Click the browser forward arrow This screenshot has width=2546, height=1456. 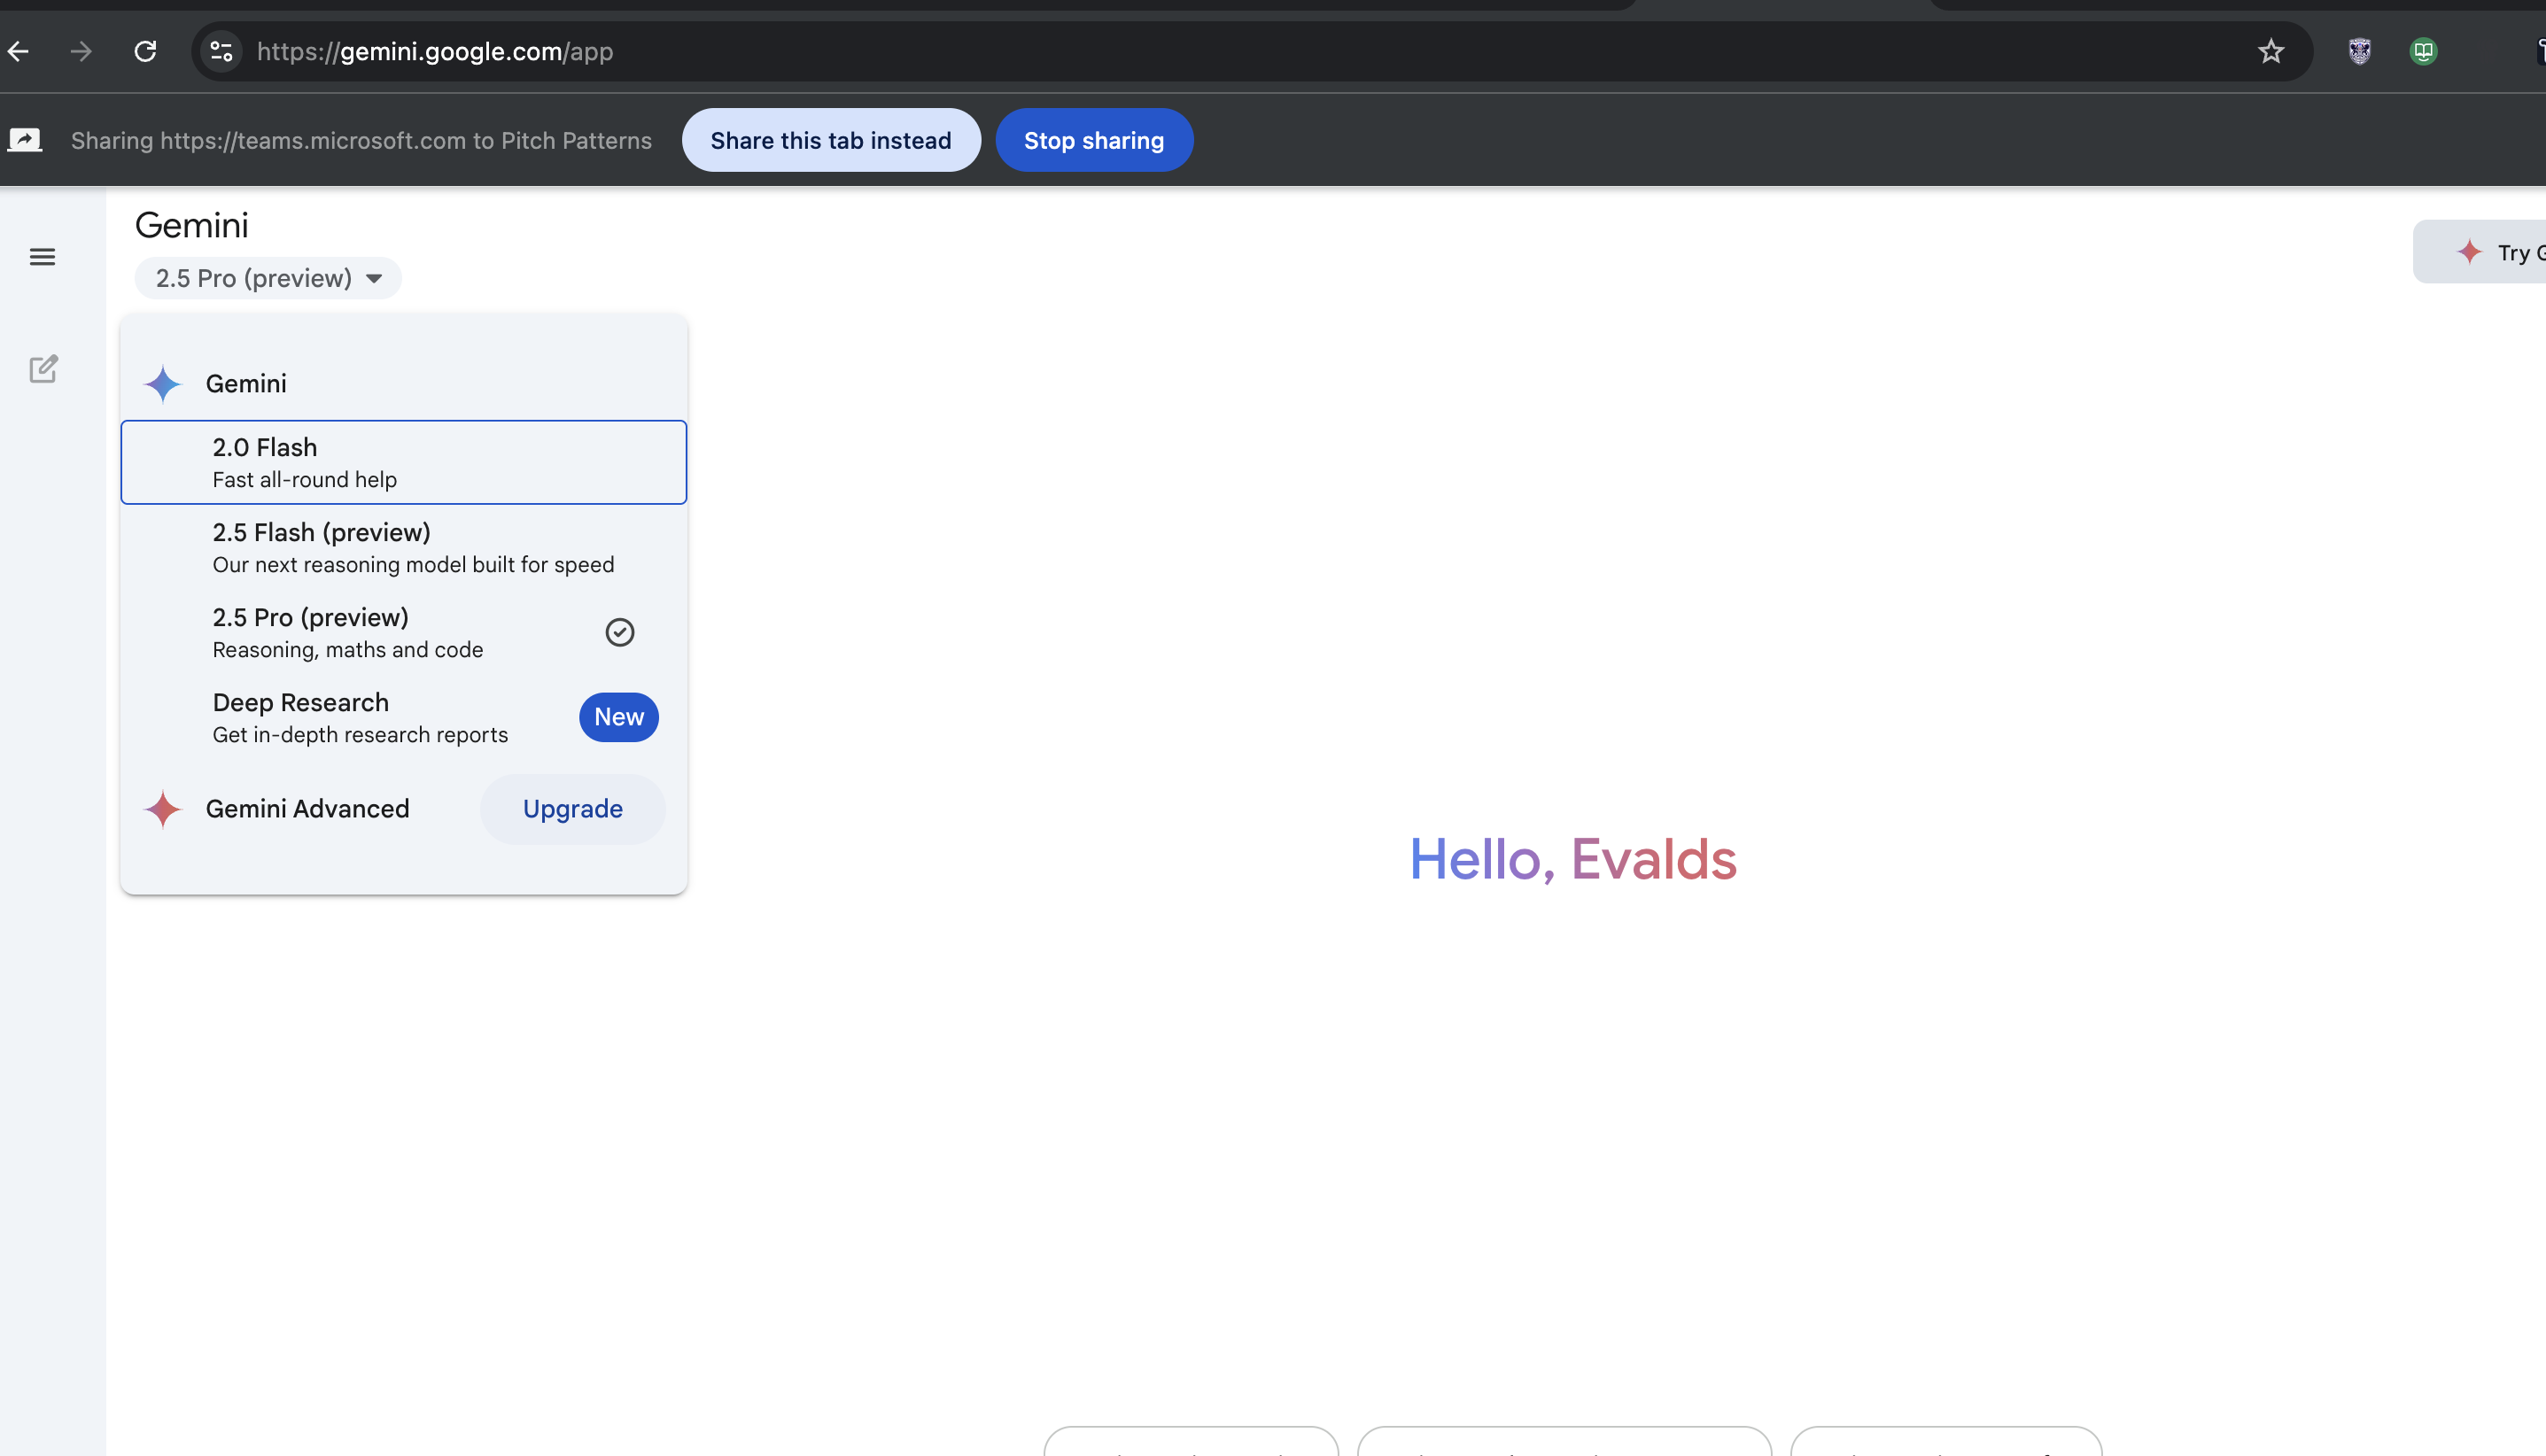click(81, 51)
